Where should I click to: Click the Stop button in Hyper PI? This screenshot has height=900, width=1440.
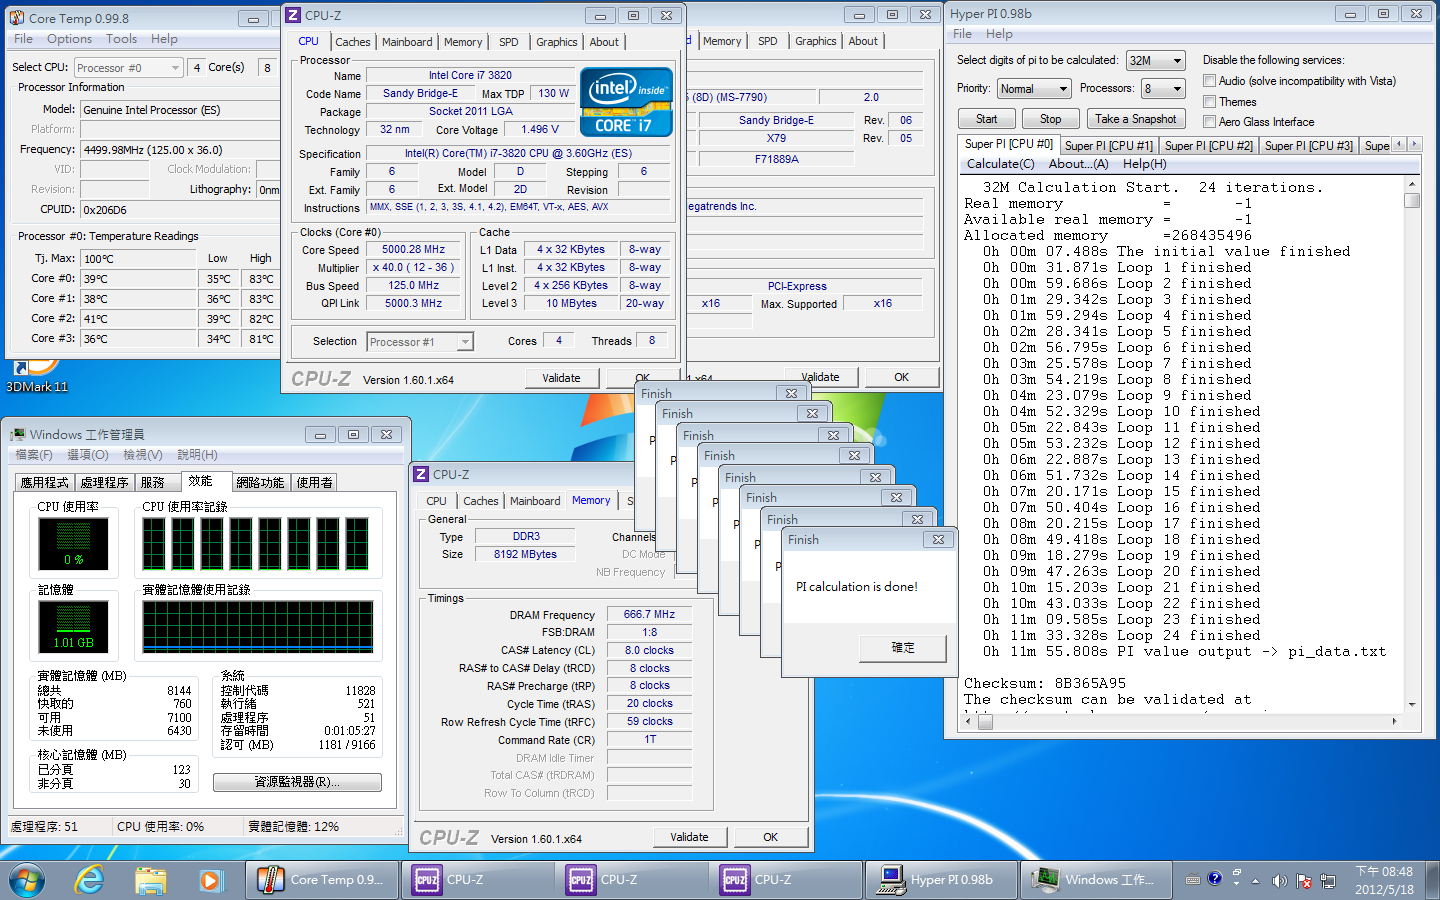tap(1050, 119)
